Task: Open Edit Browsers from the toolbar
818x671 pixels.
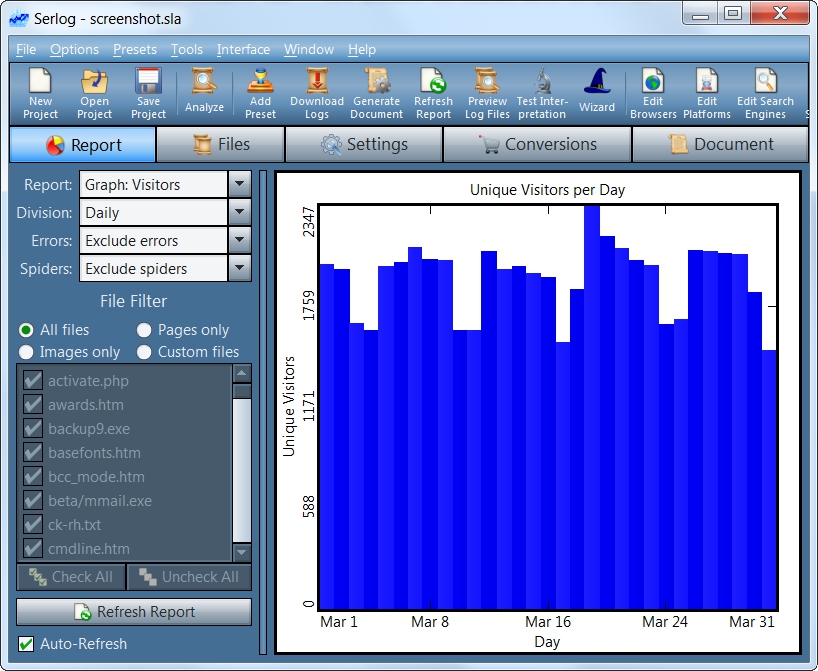Action: point(653,84)
